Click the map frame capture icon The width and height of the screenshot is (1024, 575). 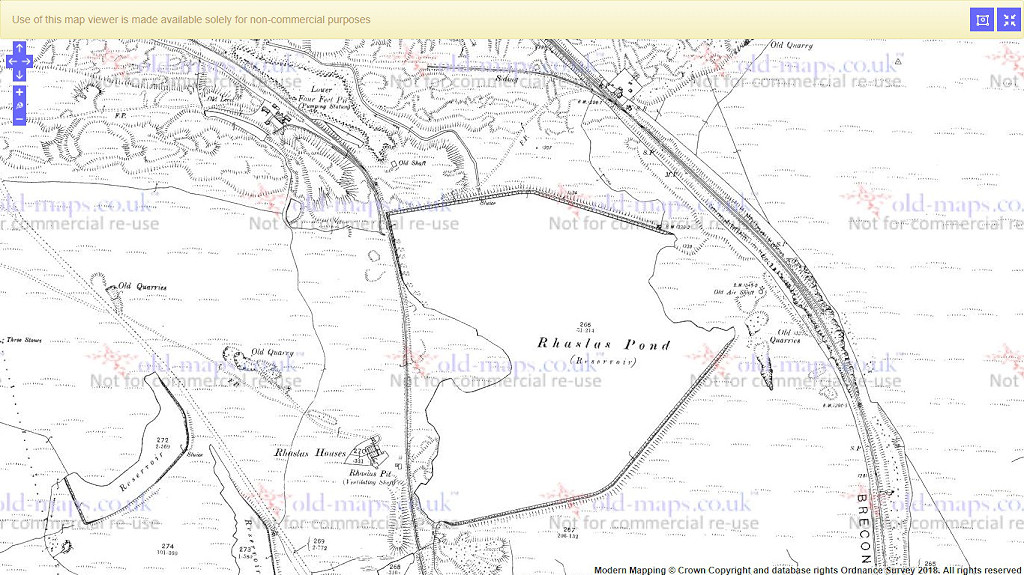[x=982, y=20]
